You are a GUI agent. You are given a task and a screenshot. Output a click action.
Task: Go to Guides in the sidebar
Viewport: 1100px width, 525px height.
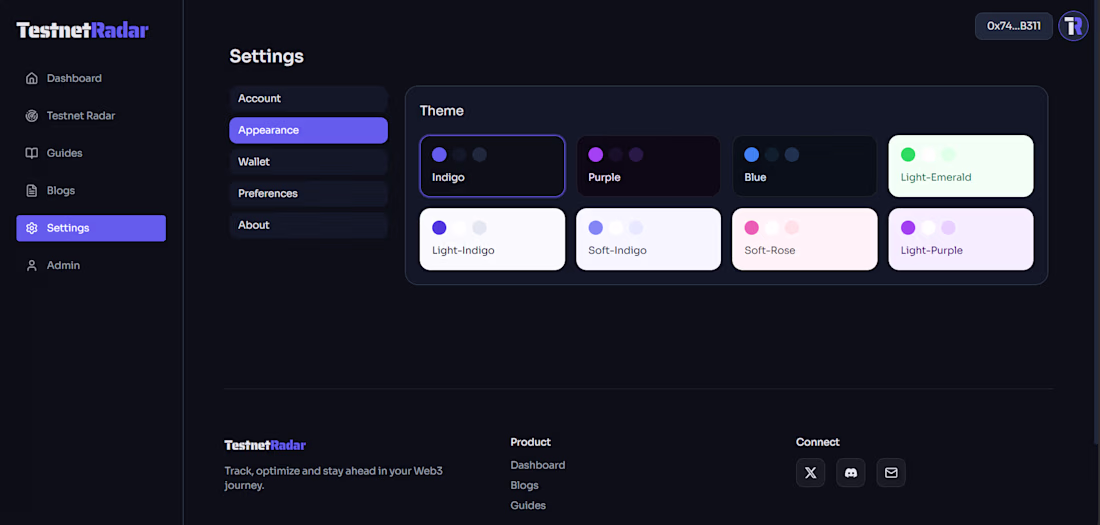click(x=91, y=153)
